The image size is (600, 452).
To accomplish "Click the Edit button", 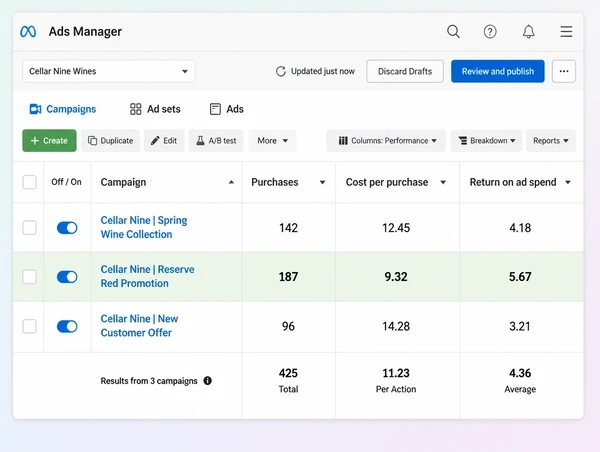I will point(164,141).
